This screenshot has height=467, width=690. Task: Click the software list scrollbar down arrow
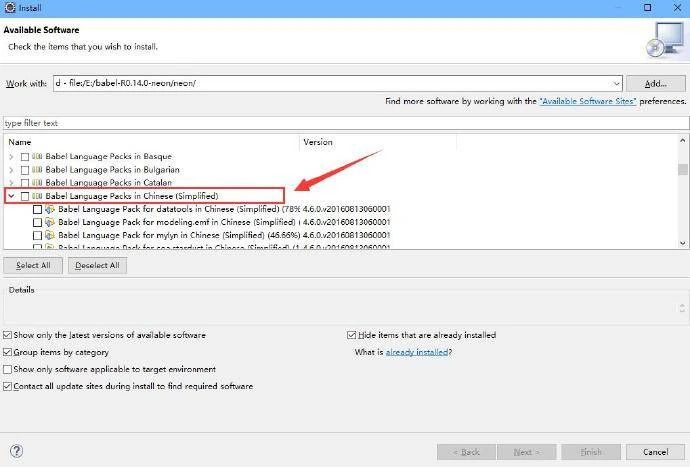pyautogui.click(x=683, y=243)
